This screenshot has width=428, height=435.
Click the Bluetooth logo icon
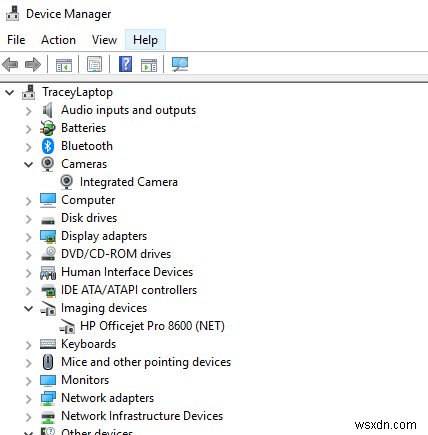[x=48, y=146]
